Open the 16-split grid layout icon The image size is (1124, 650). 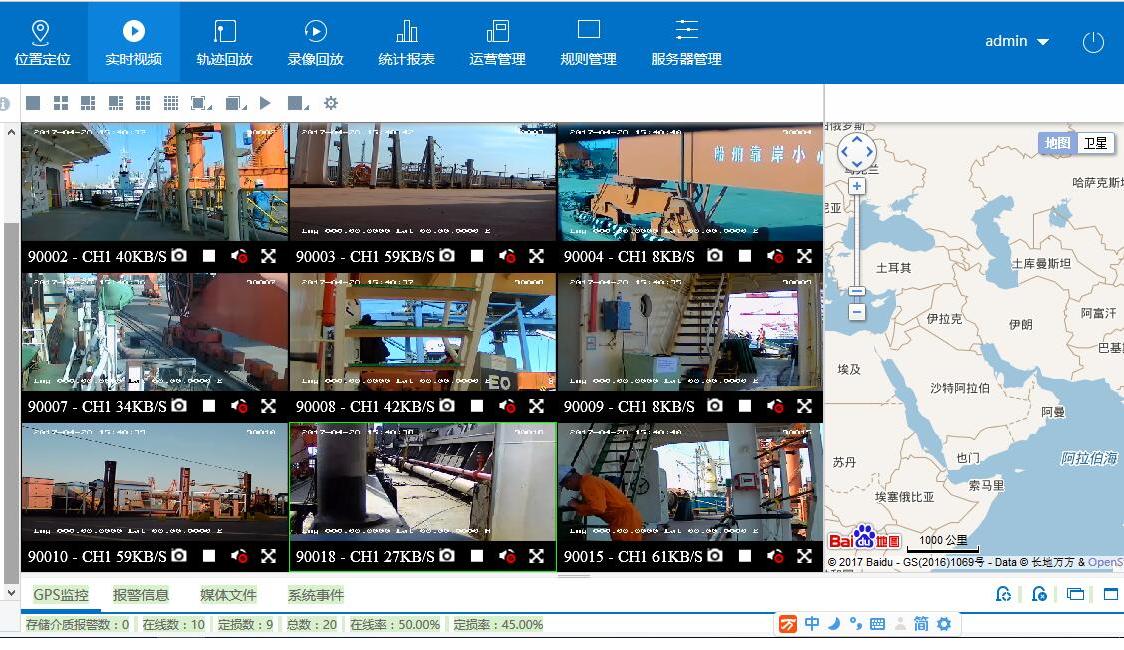coord(171,103)
